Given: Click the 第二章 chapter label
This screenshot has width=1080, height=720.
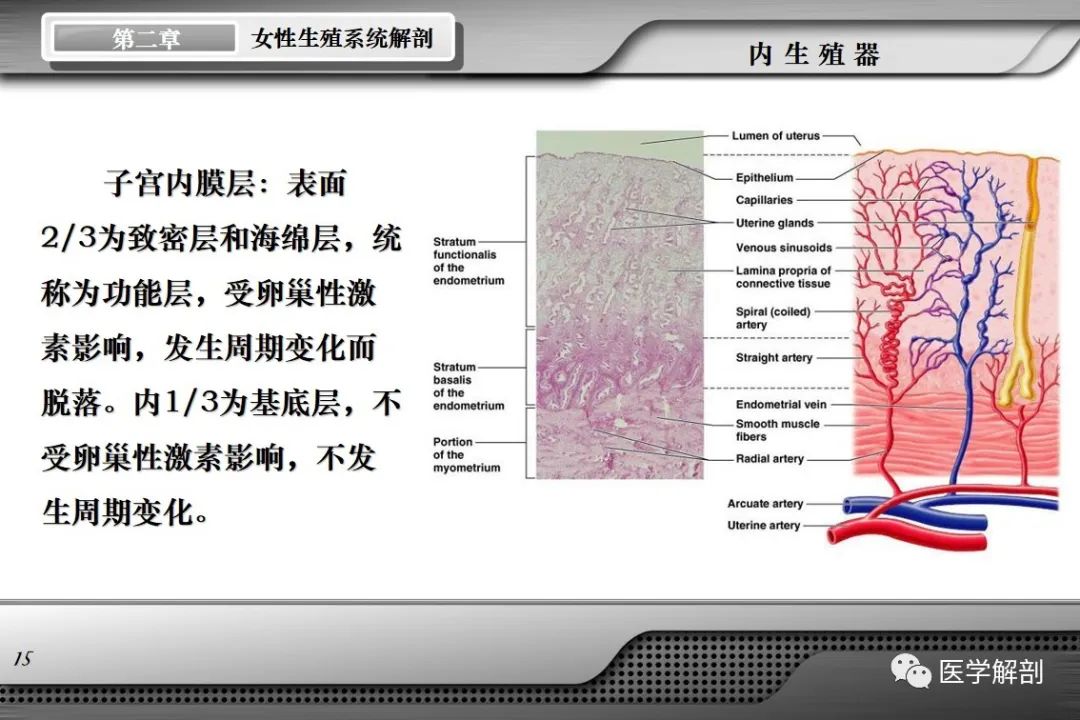Looking at the screenshot, I should pyautogui.click(x=145, y=39).
